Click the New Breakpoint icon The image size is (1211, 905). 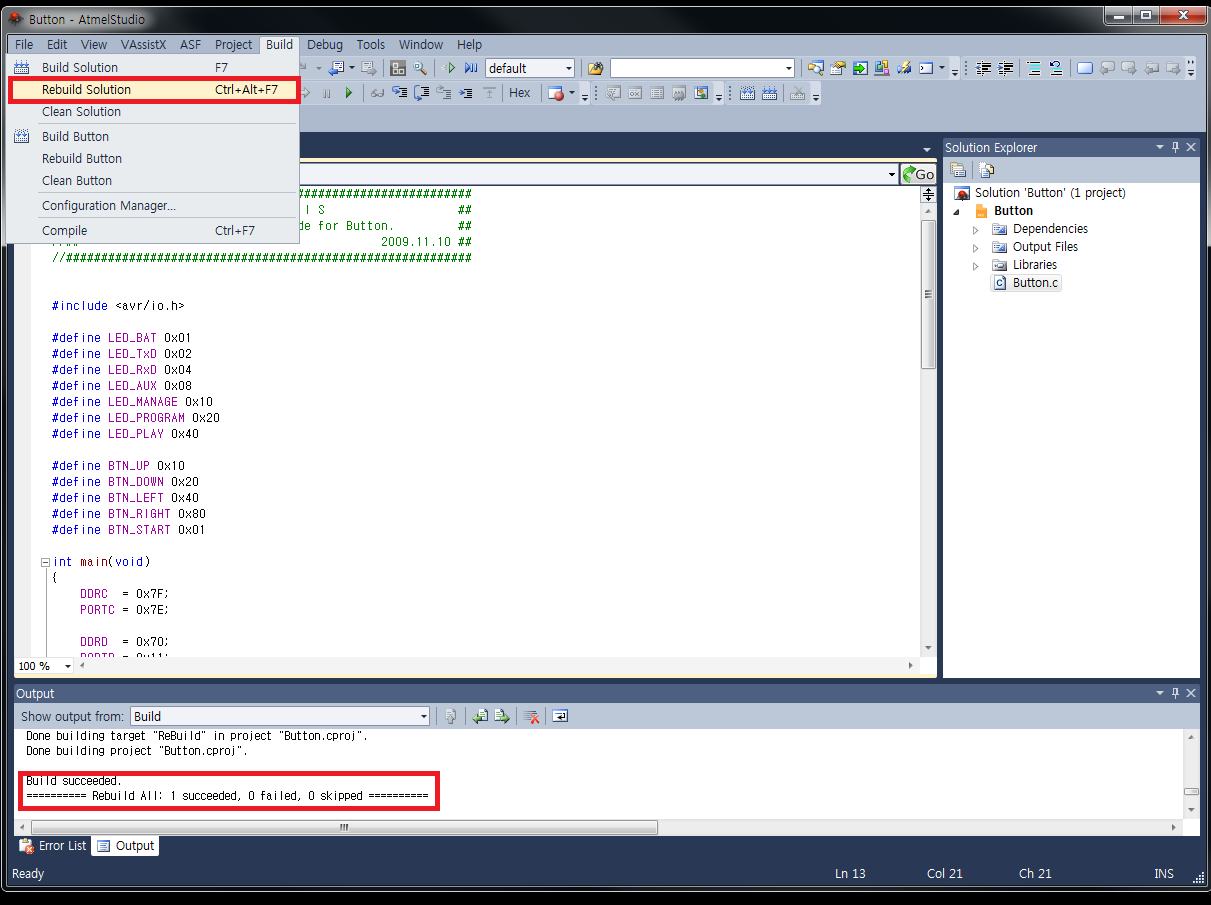click(556, 93)
